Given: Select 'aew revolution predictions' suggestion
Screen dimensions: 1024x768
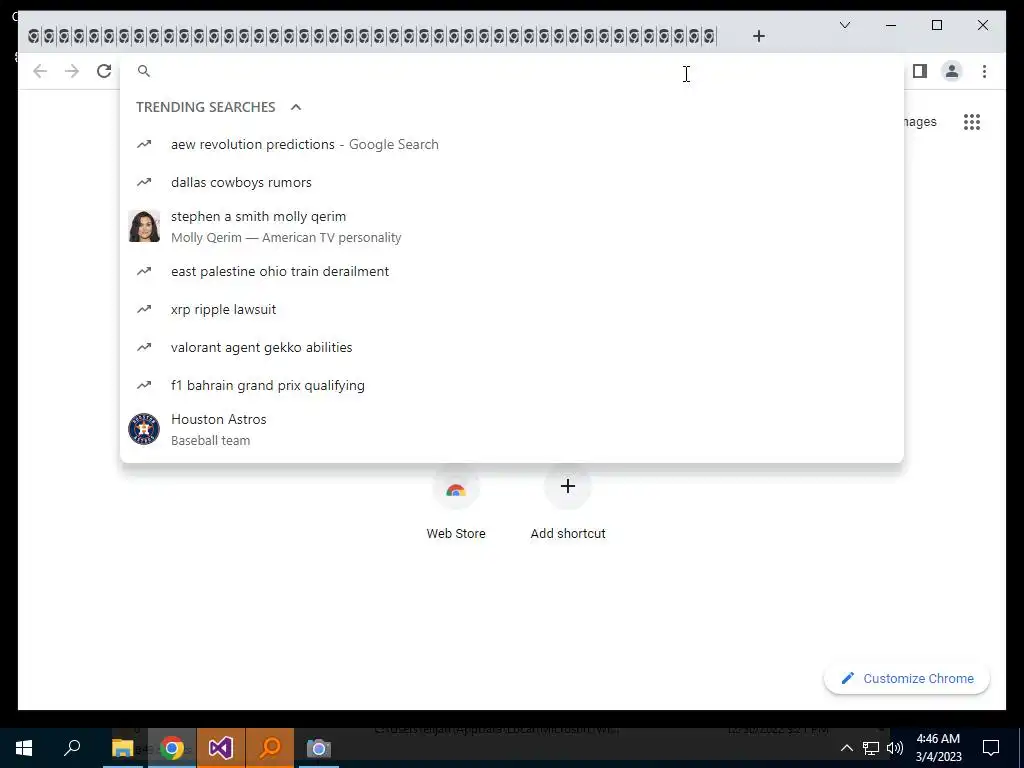Looking at the screenshot, I should (512, 144).
